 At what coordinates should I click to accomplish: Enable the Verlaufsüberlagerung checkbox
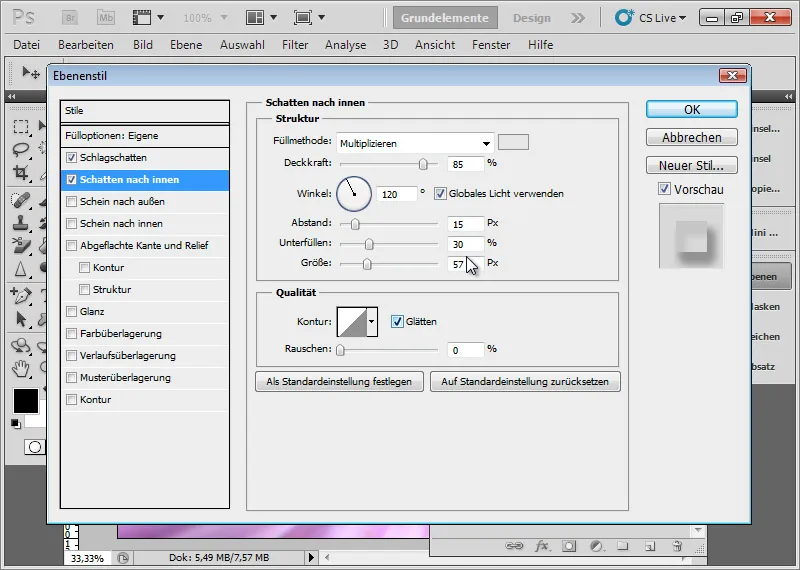pyautogui.click(x=71, y=356)
